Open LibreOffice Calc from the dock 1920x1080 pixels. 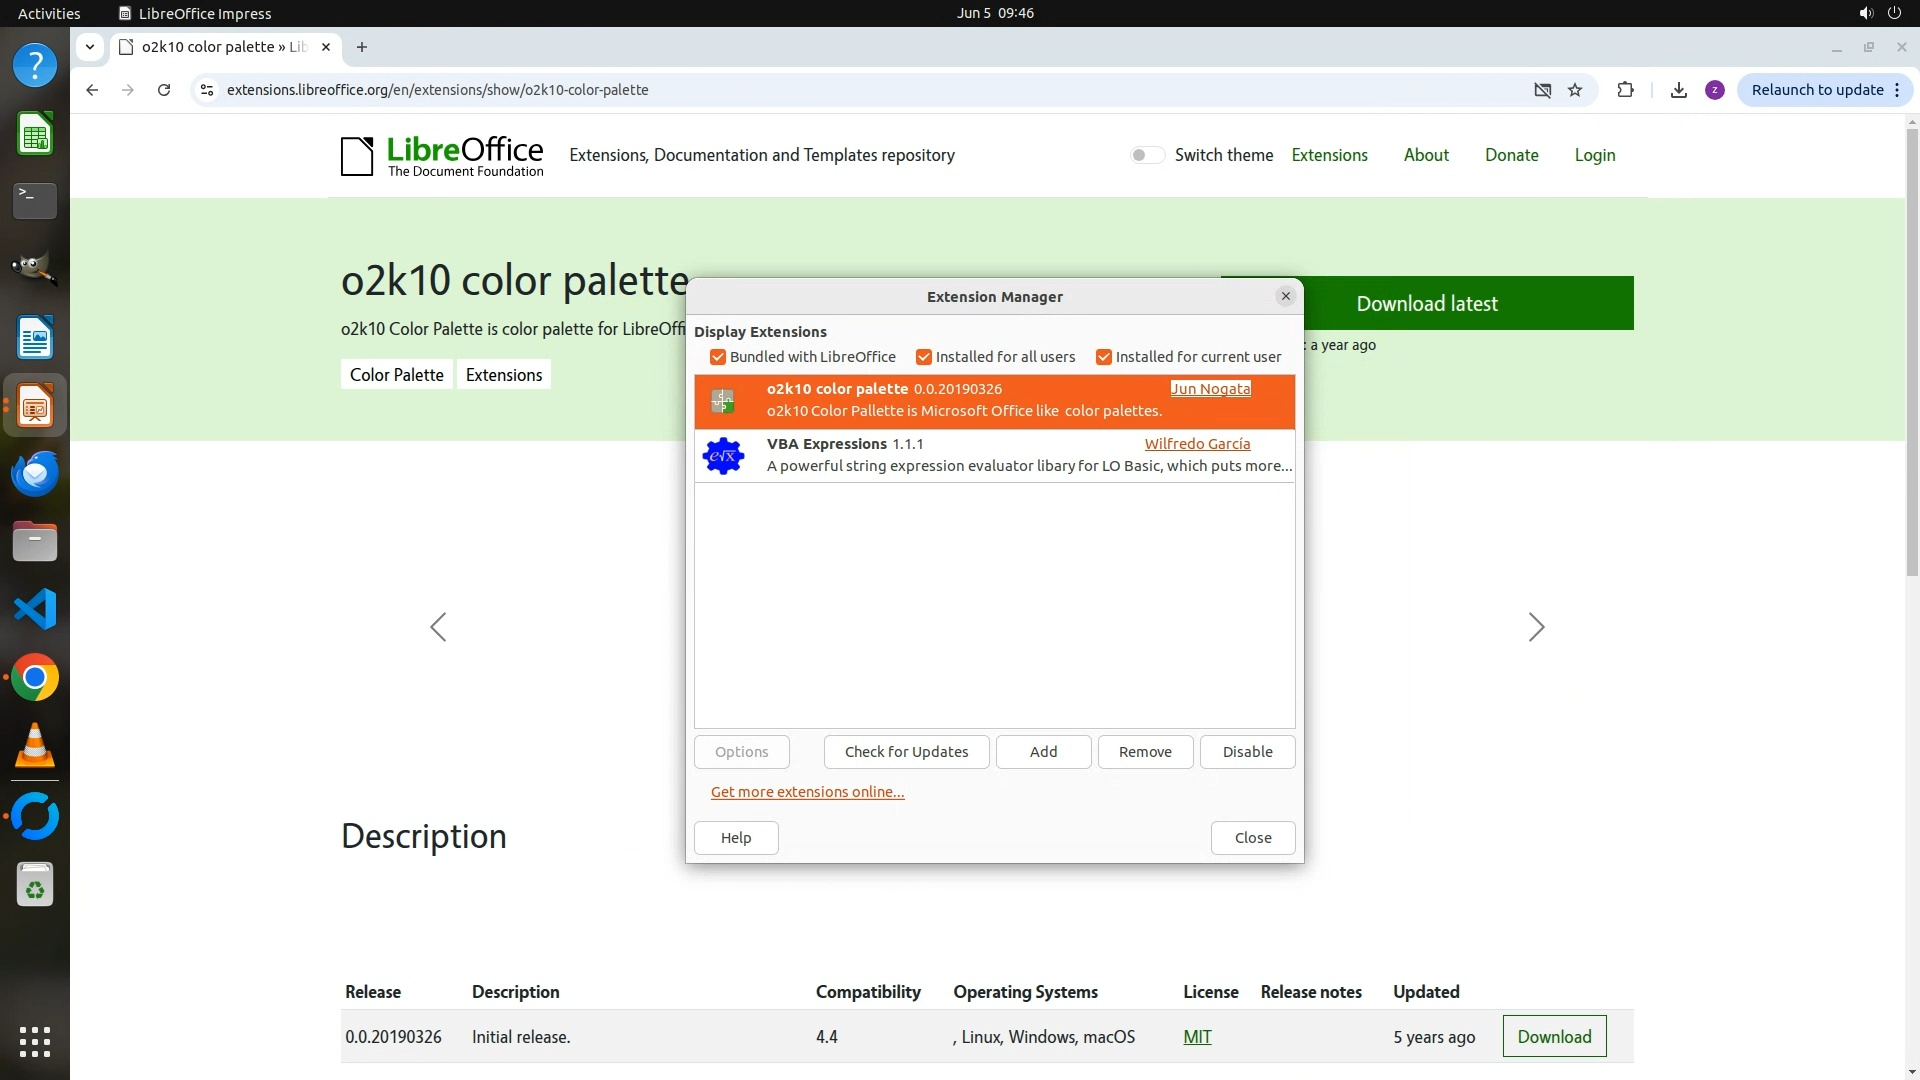coord(35,134)
